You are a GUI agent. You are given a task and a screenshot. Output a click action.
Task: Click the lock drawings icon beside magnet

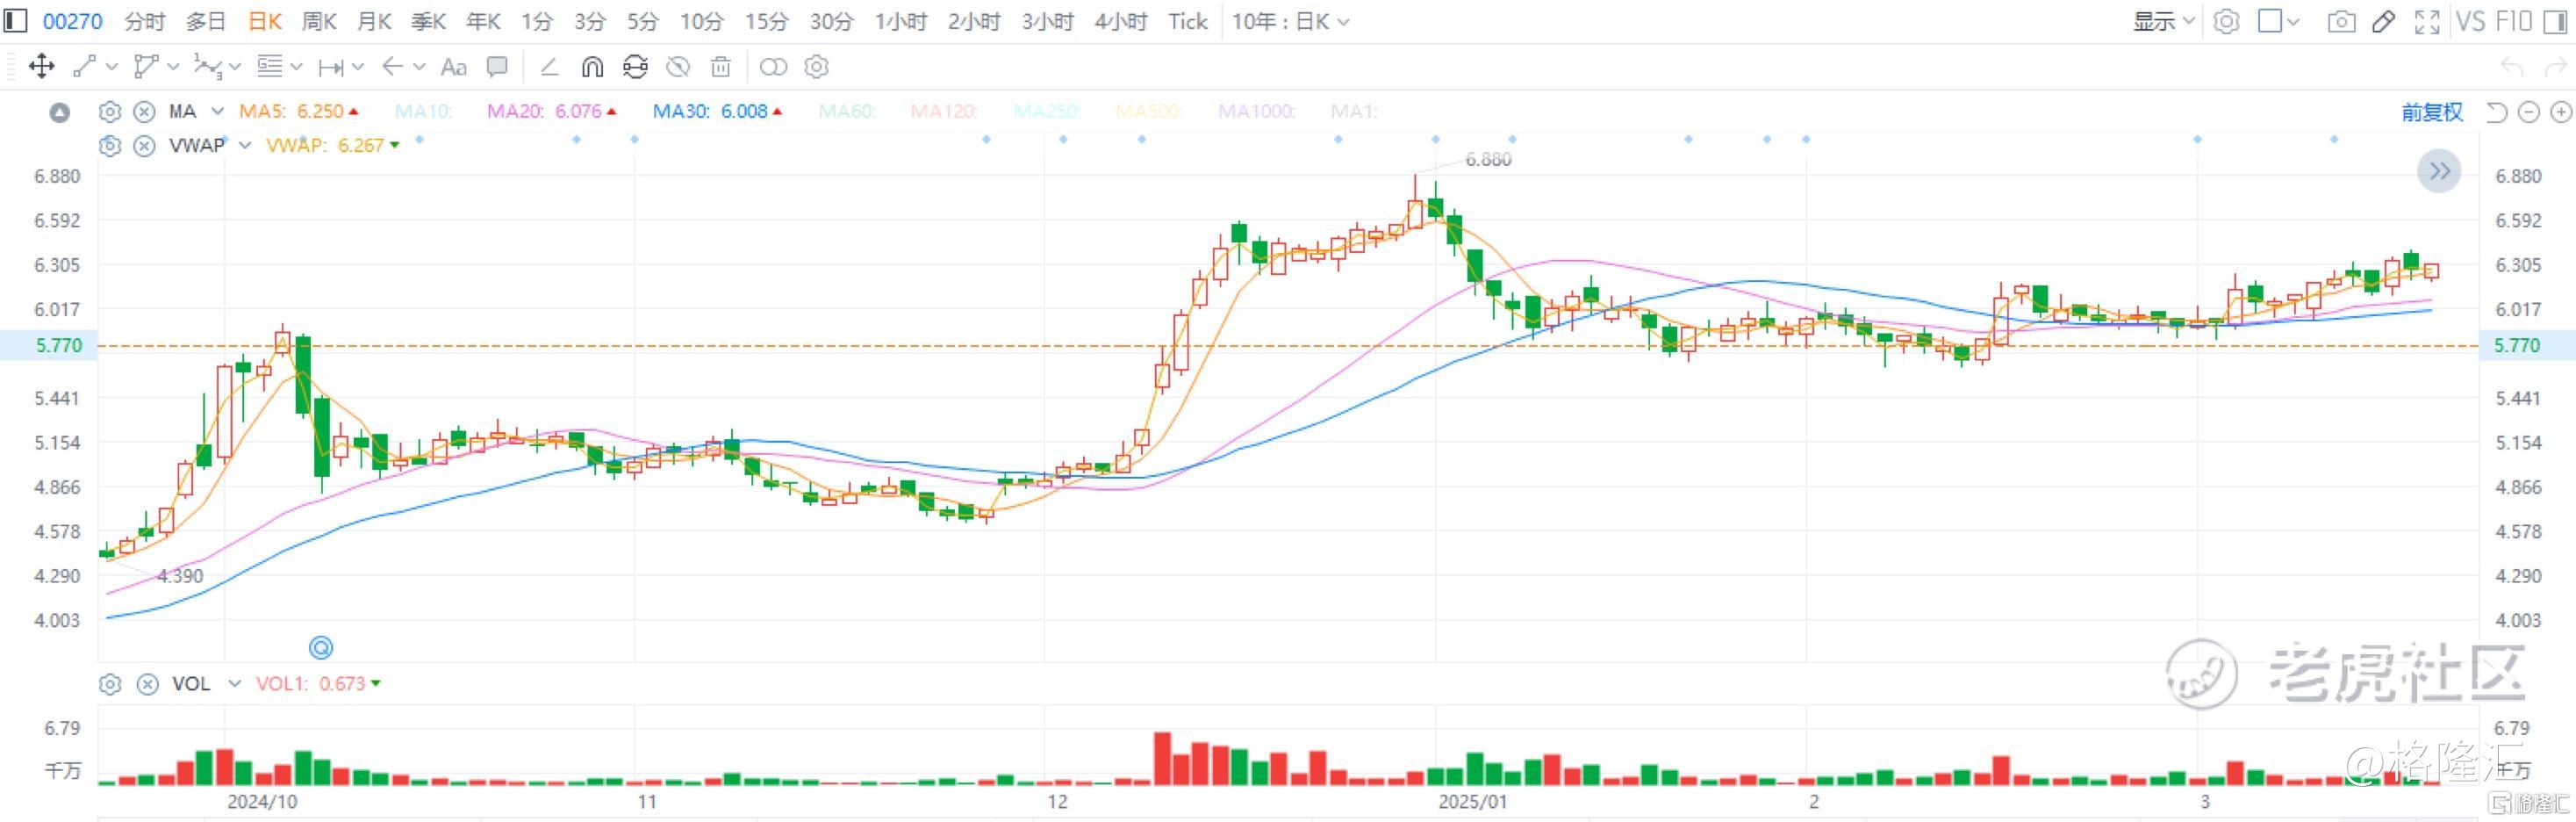click(x=635, y=67)
